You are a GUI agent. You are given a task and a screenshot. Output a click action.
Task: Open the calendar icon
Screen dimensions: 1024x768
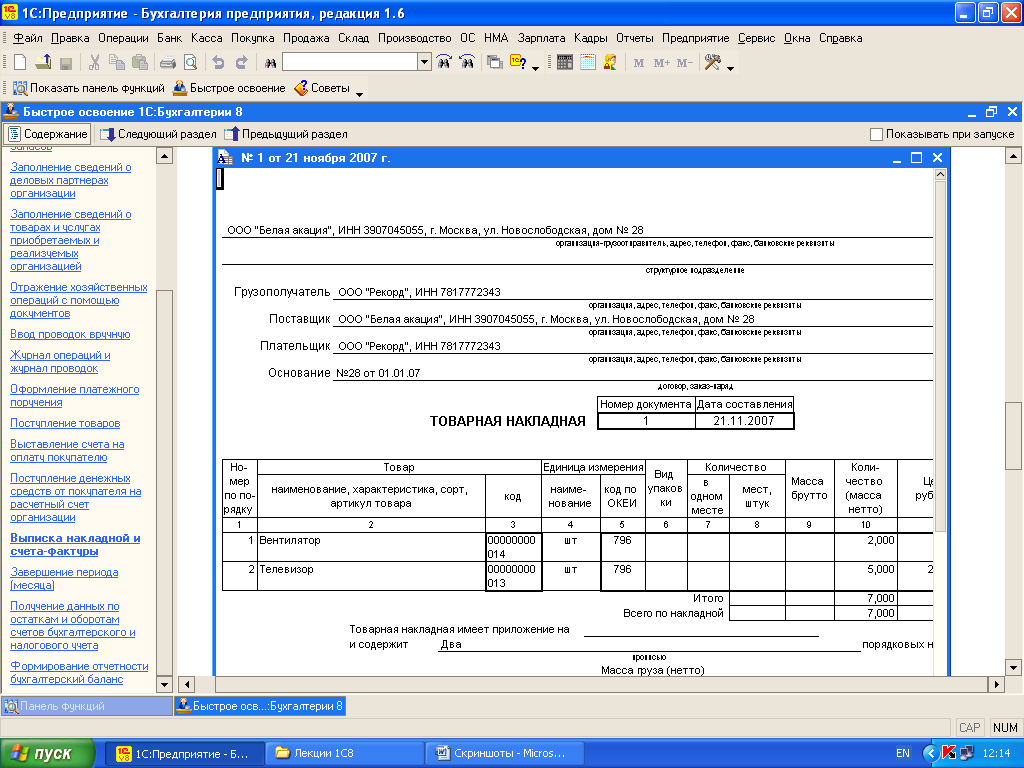coord(588,62)
